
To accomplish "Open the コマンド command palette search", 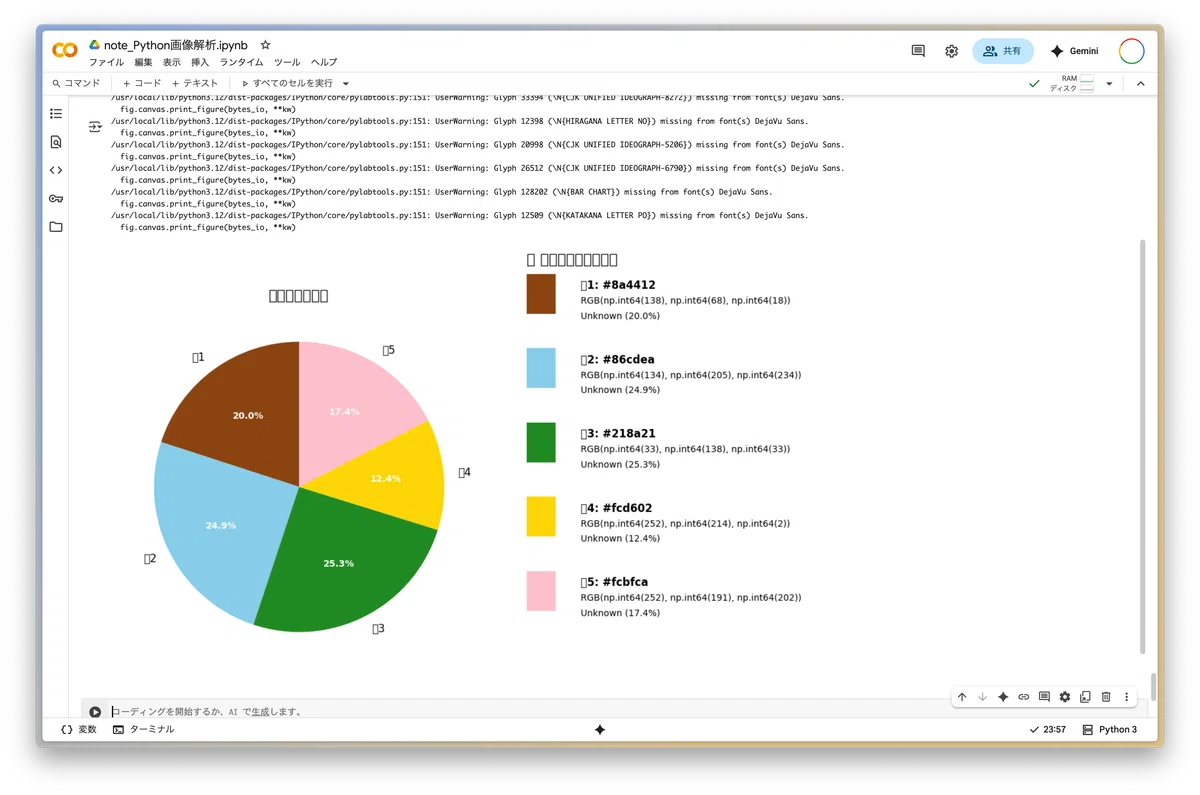I will point(76,84).
